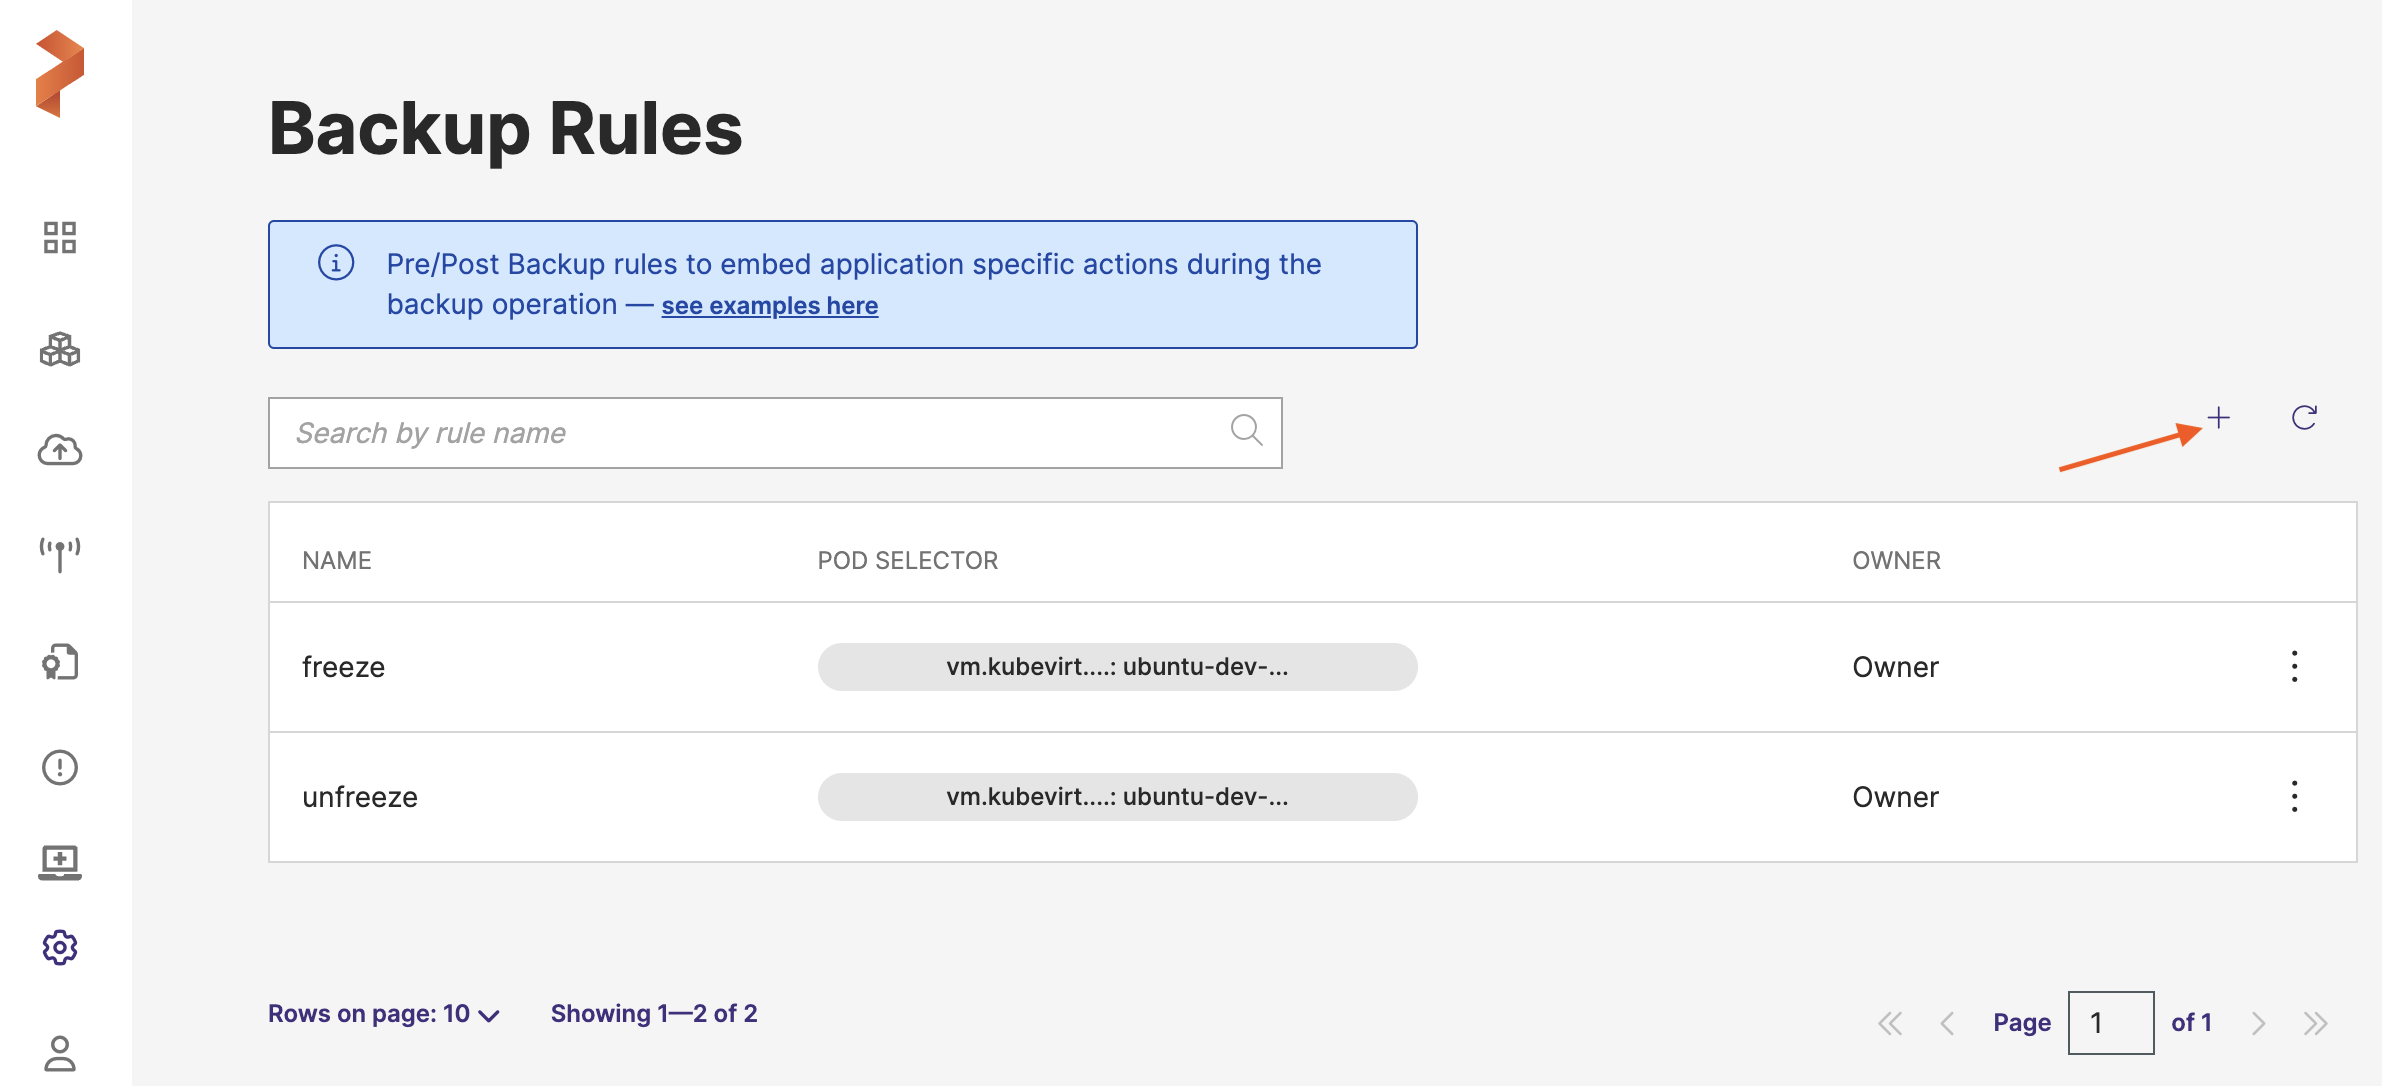
Task: Open the dashboard grid icon in sidebar
Action: point(60,238)
